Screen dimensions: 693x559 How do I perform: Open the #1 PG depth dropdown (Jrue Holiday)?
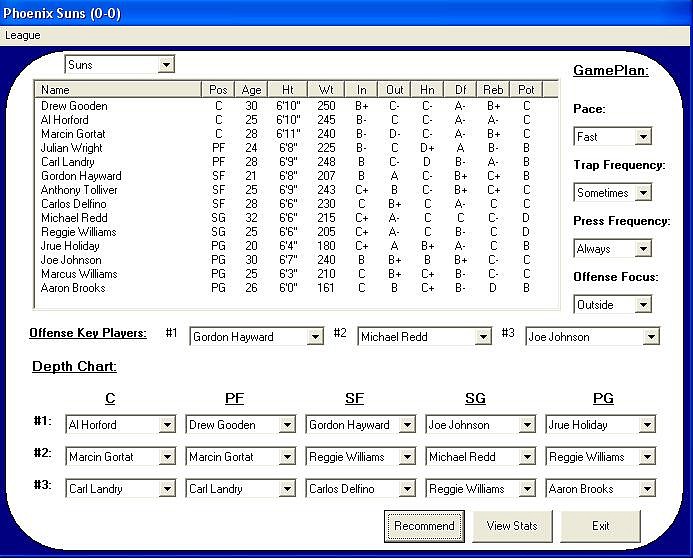[x=601, y=425]
